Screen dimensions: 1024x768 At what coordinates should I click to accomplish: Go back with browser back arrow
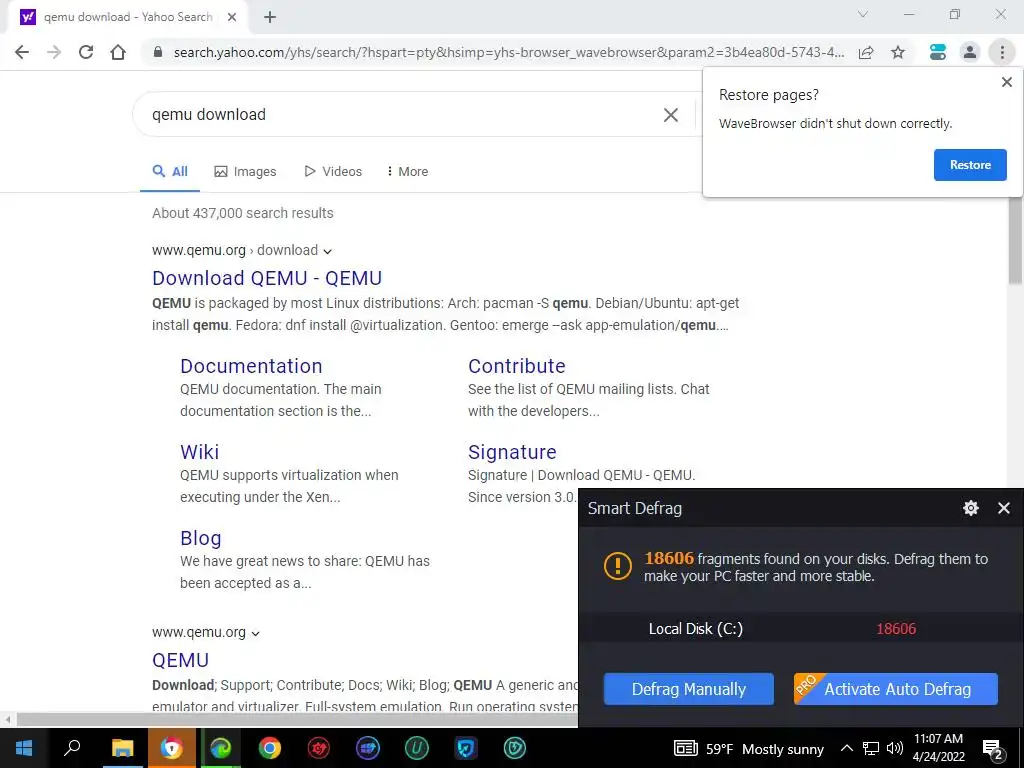22,52
